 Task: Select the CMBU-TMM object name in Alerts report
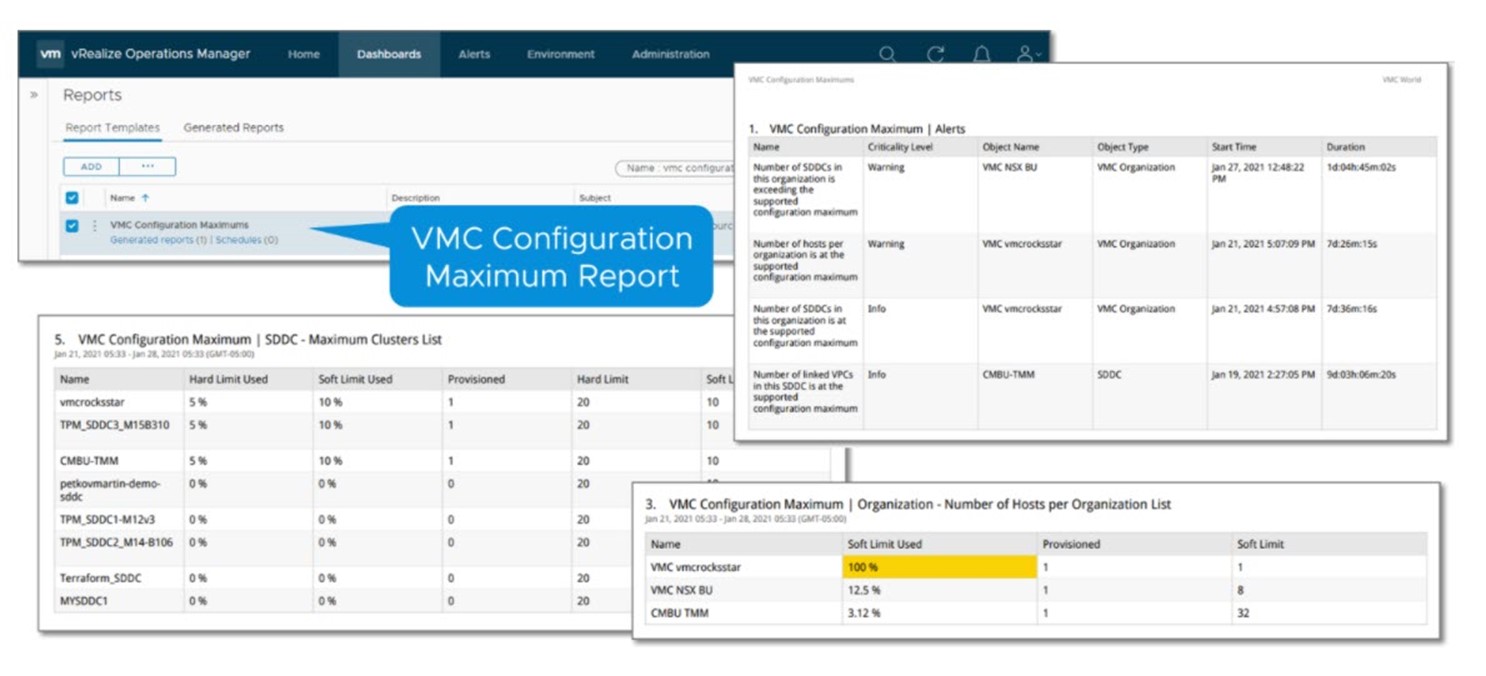pyautogui.click(x=1006, y=375)
